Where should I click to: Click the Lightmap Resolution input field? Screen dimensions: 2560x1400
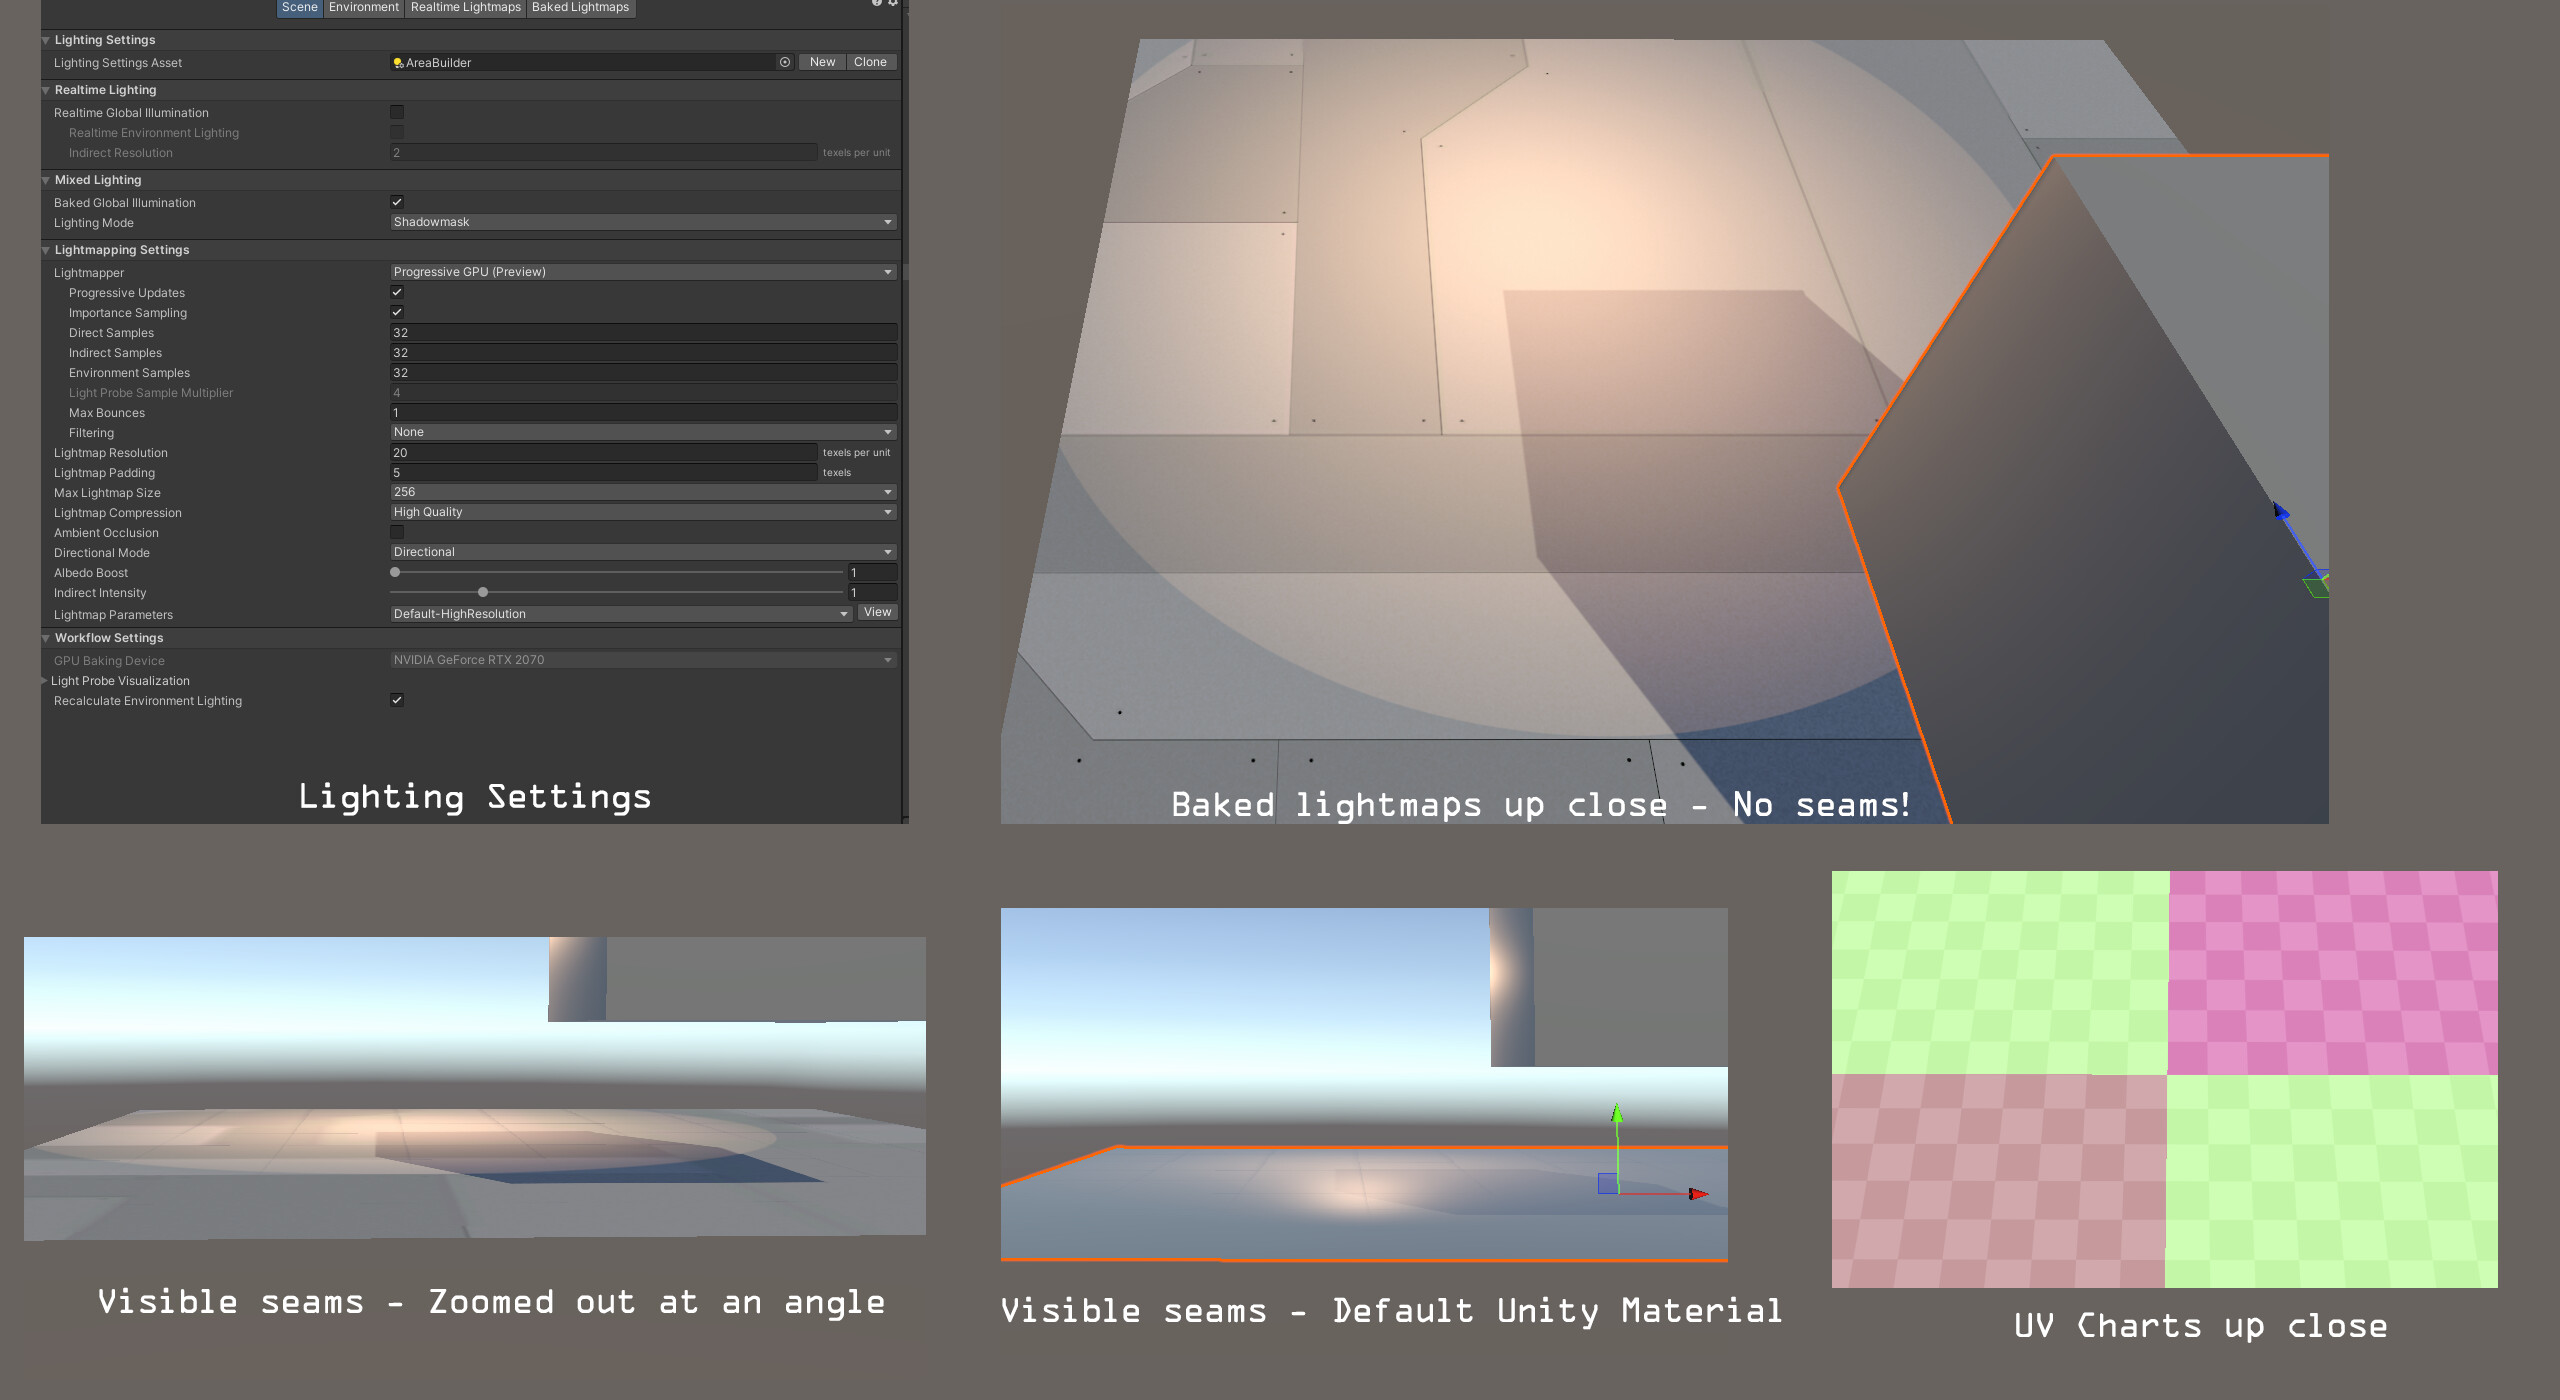[x=602, y=453]
